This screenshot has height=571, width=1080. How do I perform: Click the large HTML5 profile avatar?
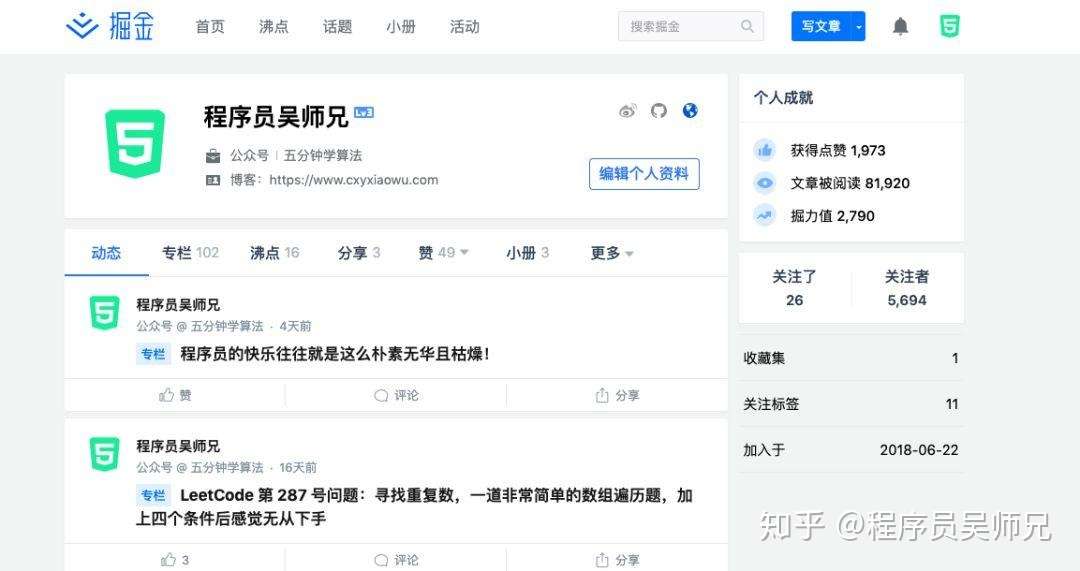tap(135, 143)
